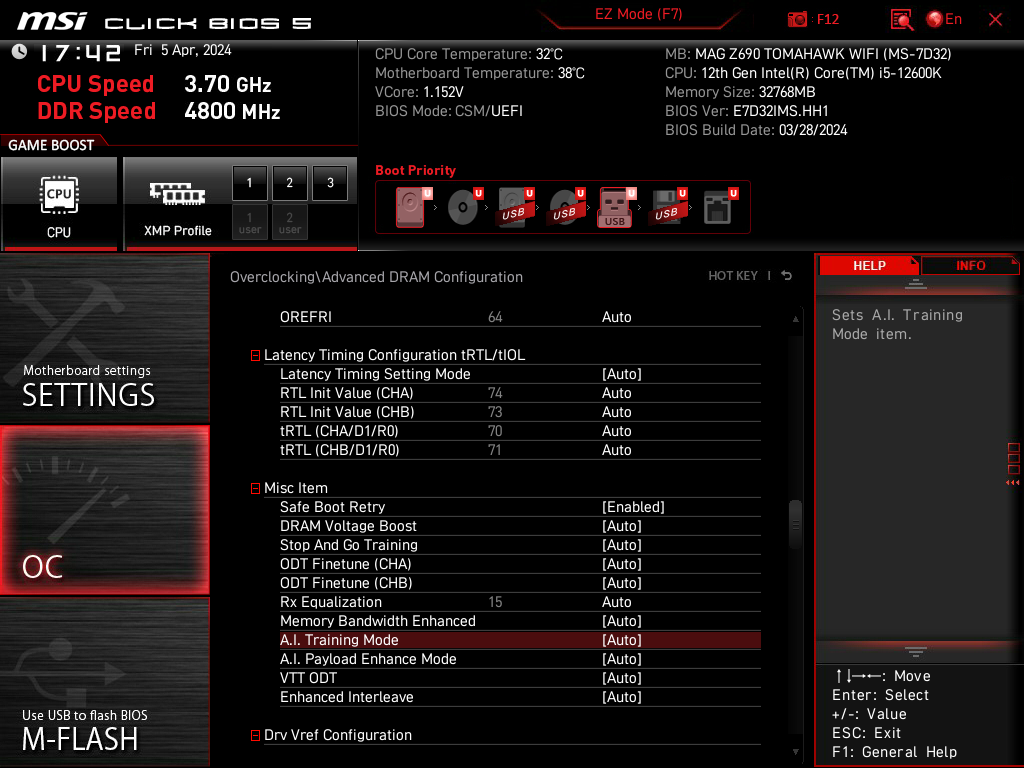Change language with the En globe icon
The image size is (1024, 768).
pyautogui.click(x=944, y=20)
